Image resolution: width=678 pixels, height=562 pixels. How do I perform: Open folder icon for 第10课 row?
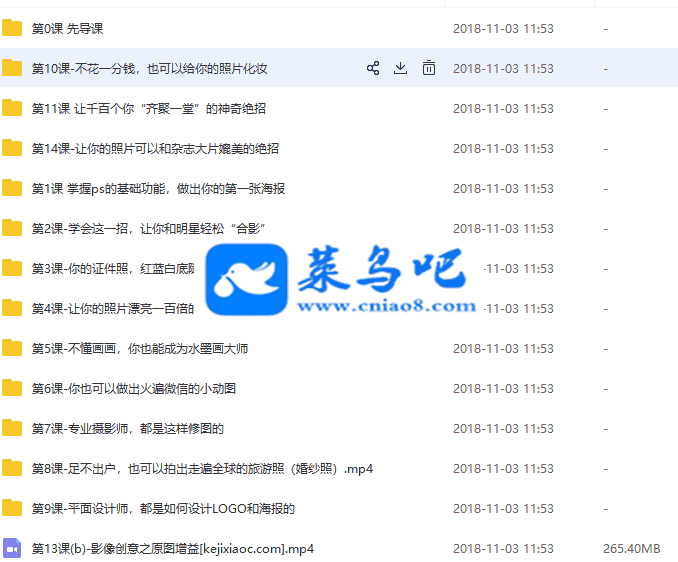click(x=12, y=68)
